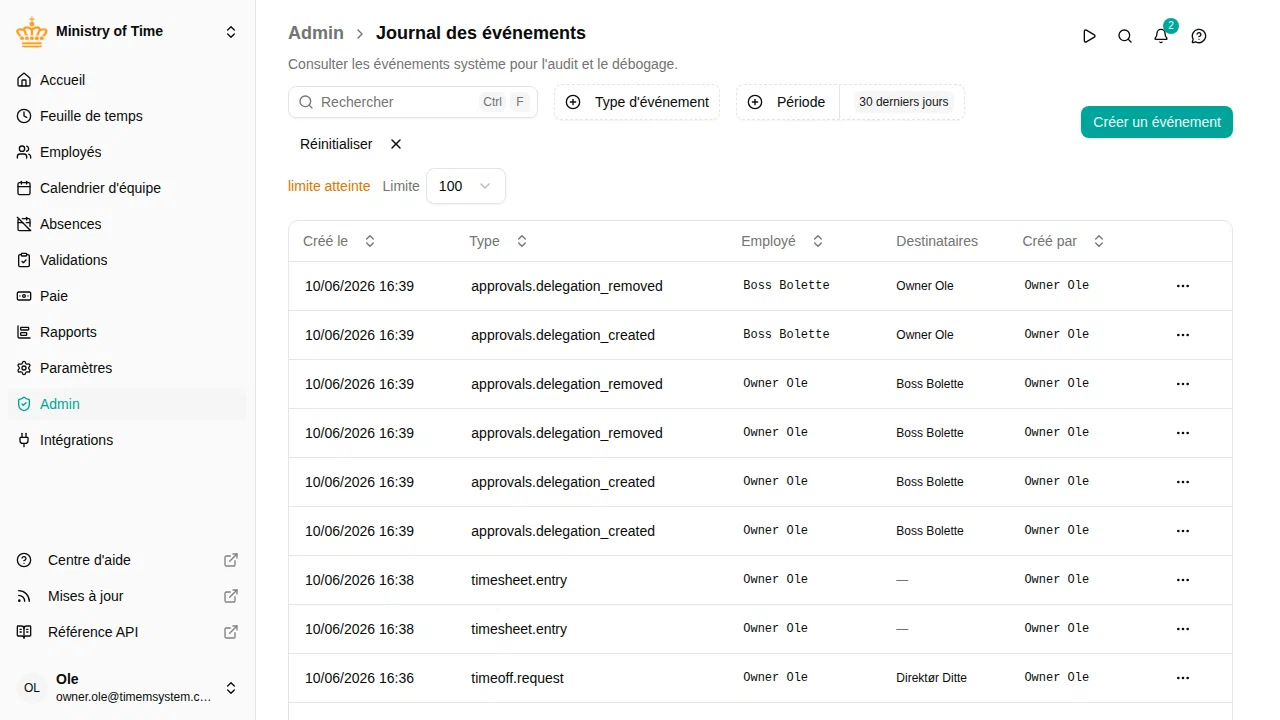Click the Ministry of Time crown logo
This screenshot has height=720, width=1280.
32,32
